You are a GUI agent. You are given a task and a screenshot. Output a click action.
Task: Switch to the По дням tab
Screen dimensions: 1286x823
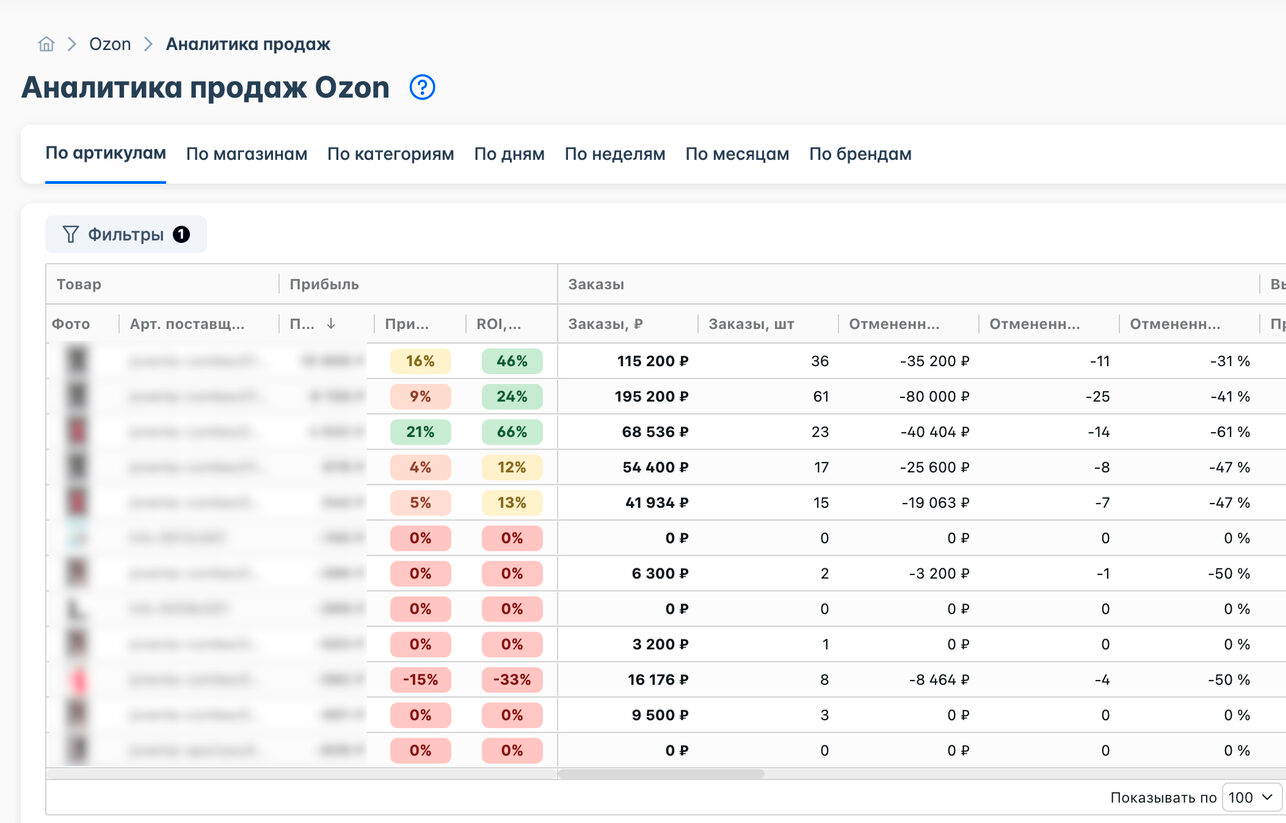pos(510,154)
